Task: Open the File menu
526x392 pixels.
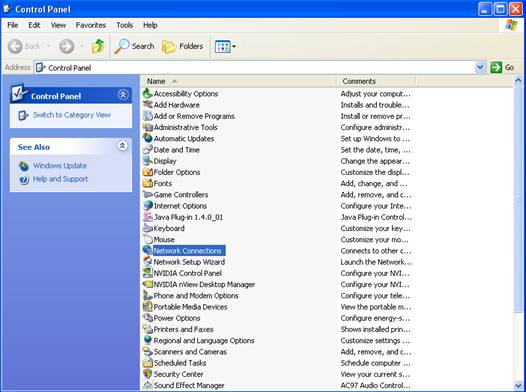Action: pyautogui.click(x=13, y=25)
